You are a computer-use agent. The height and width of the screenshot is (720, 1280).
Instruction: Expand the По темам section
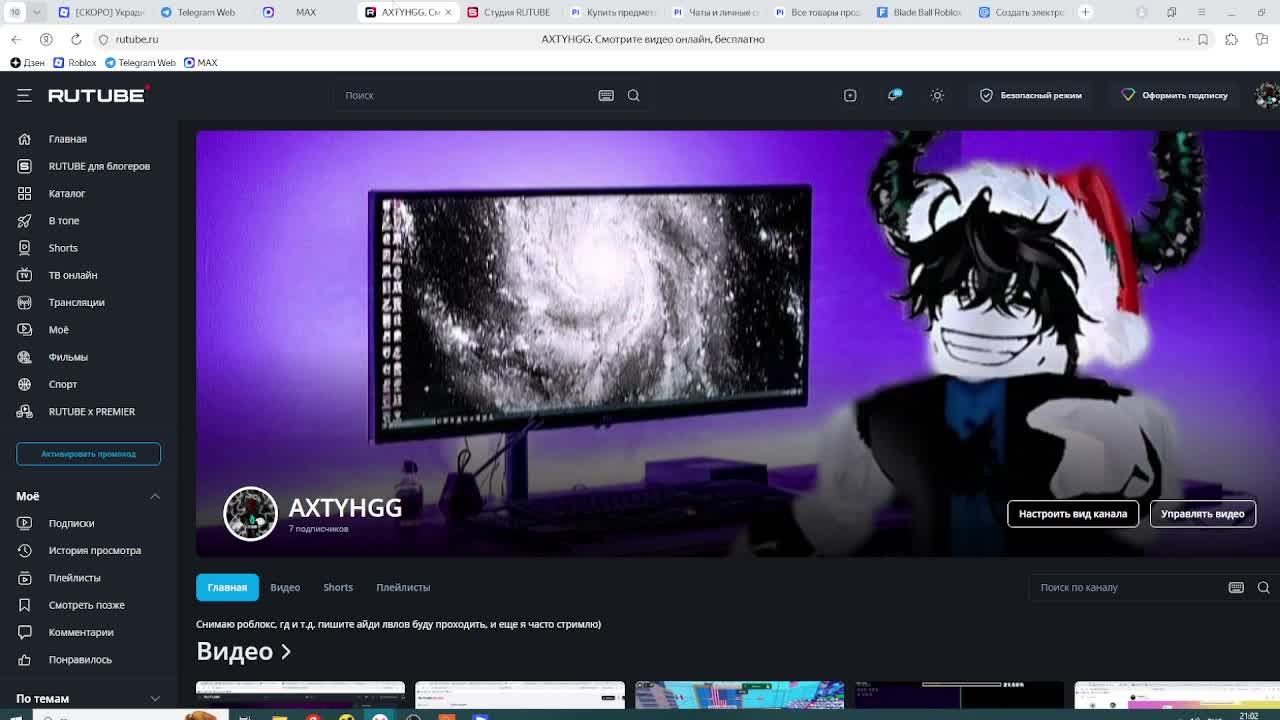pyautogui.click(x=155, y=698)
